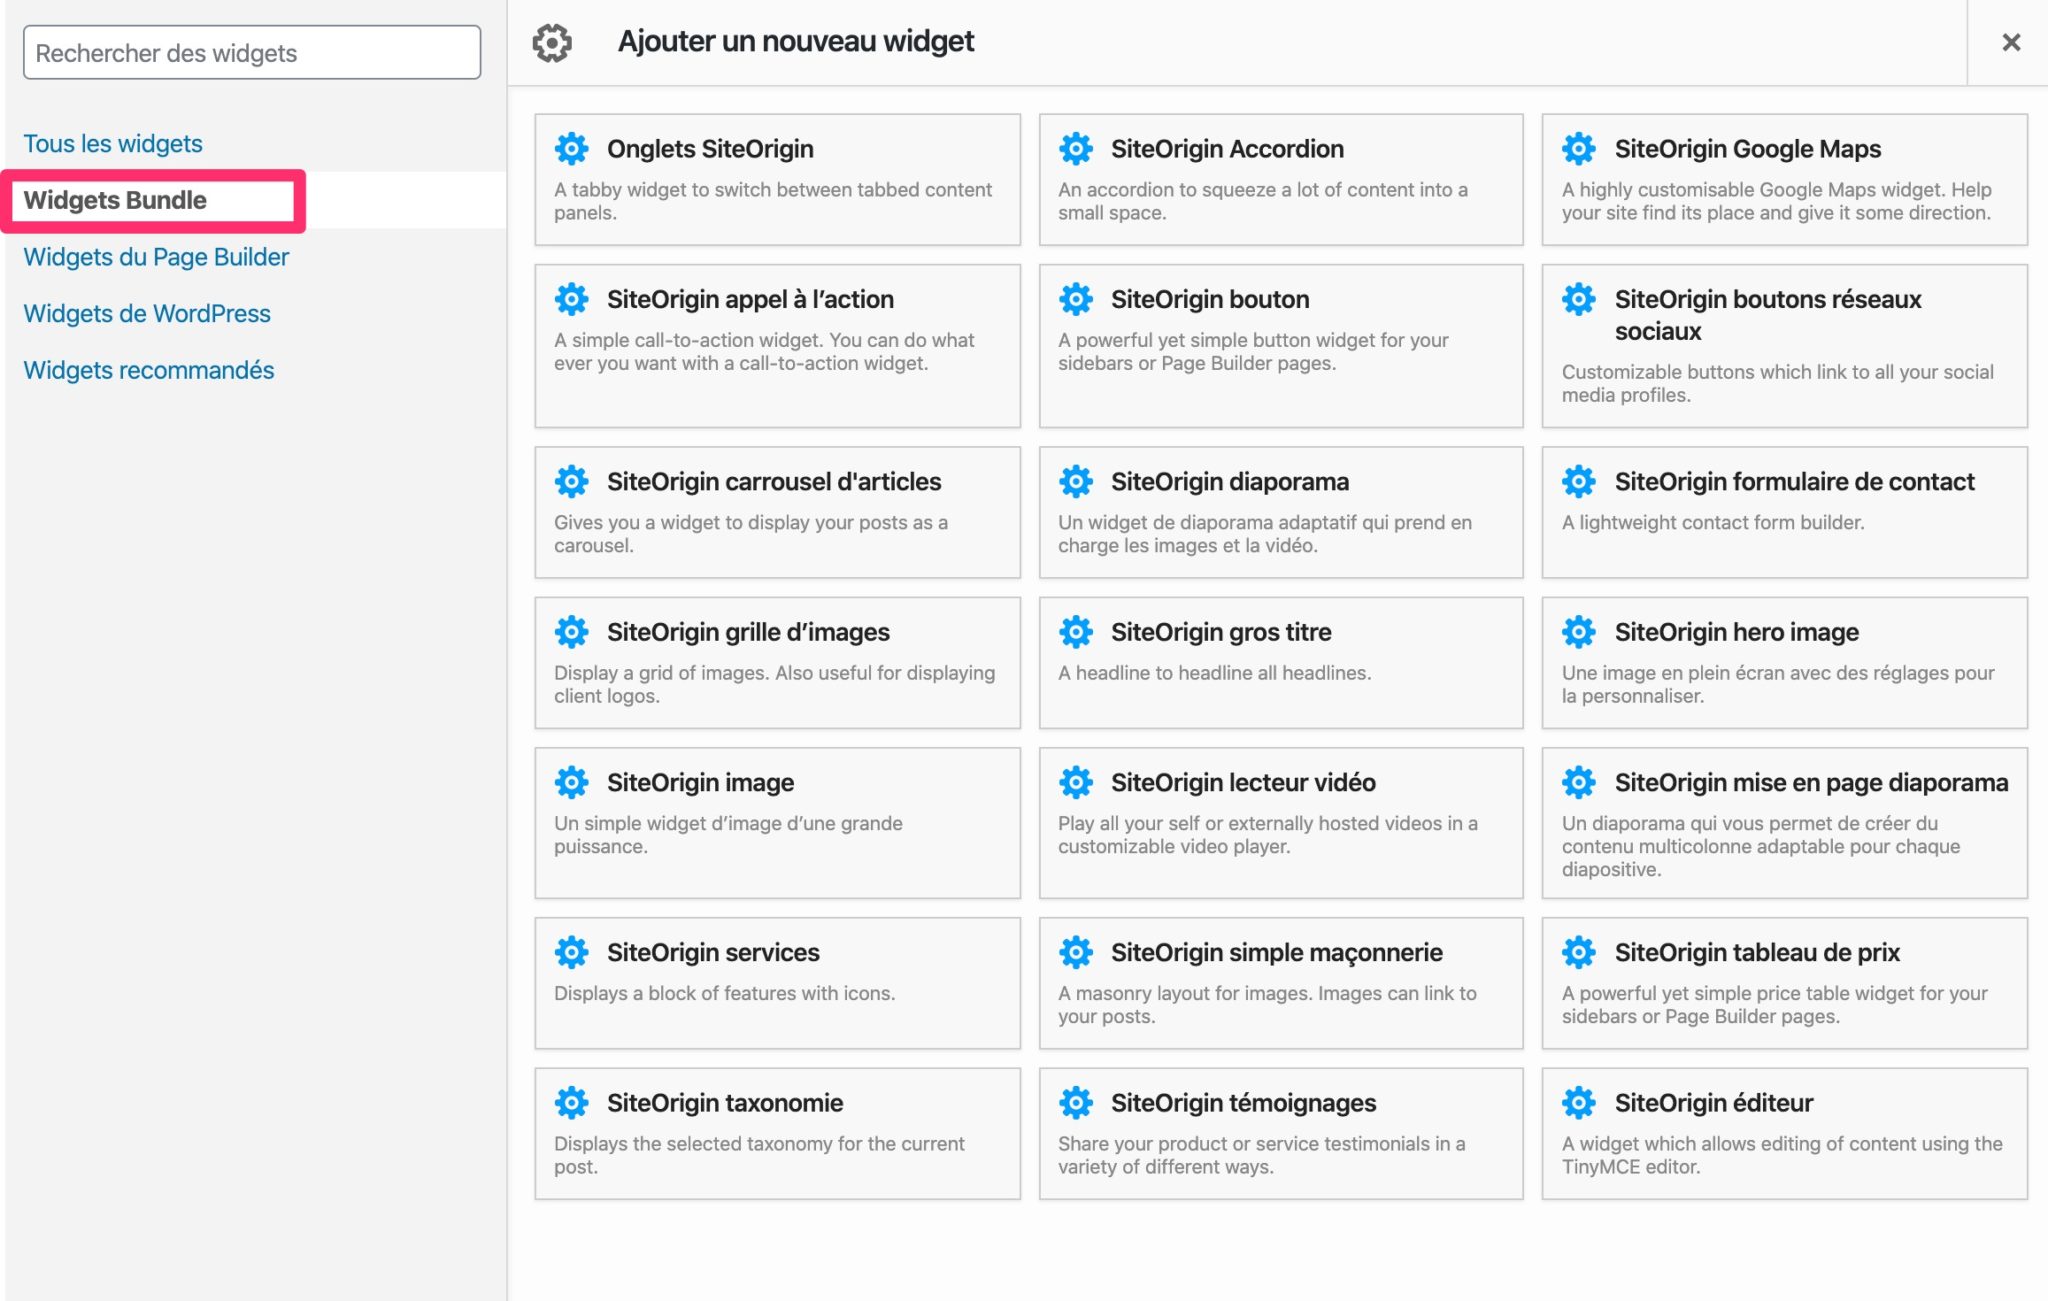2048x1301 pixels.
Task: Switch to Widgets de WordPress
Action: tap(147, 314)
